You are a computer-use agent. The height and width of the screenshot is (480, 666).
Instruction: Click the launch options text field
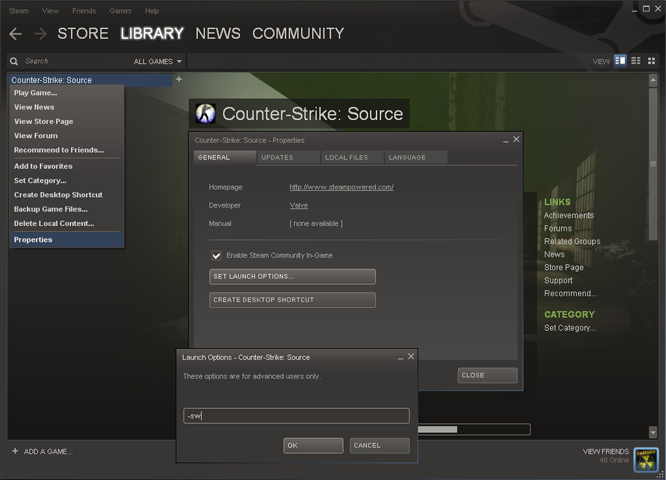296,416
